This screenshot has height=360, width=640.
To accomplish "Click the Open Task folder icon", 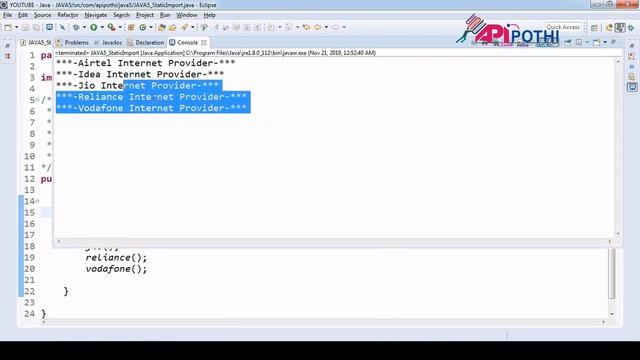I will pyautogui.click(x=172, y=27).
